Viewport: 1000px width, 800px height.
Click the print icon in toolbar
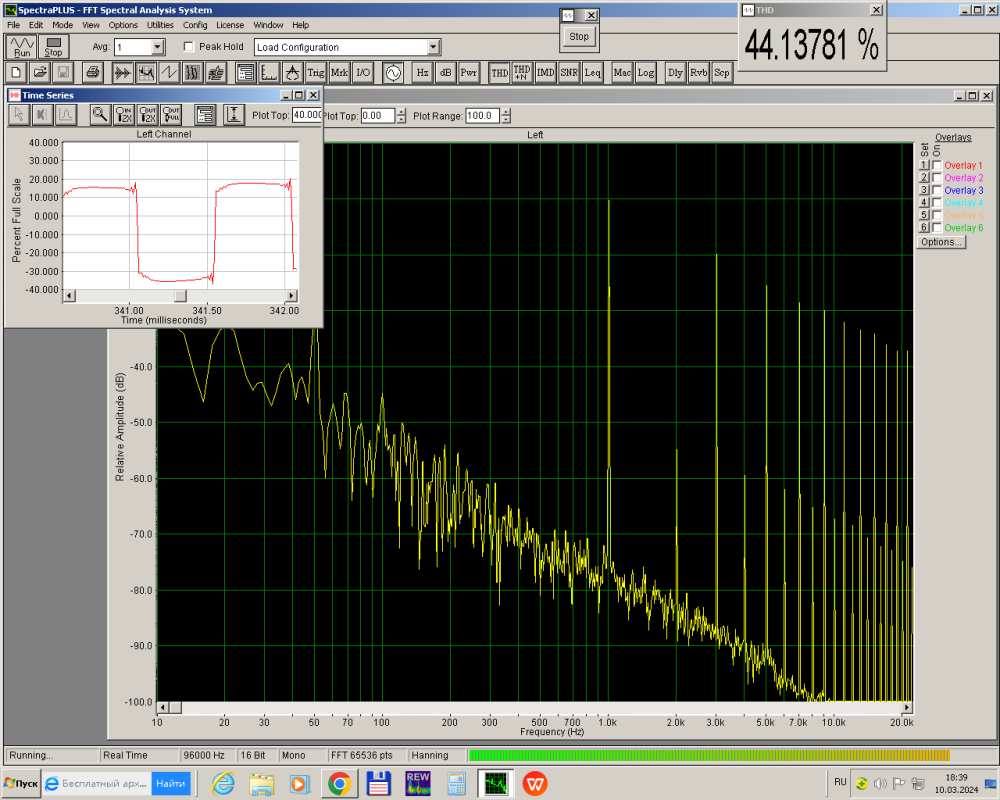tap(92, 73)
